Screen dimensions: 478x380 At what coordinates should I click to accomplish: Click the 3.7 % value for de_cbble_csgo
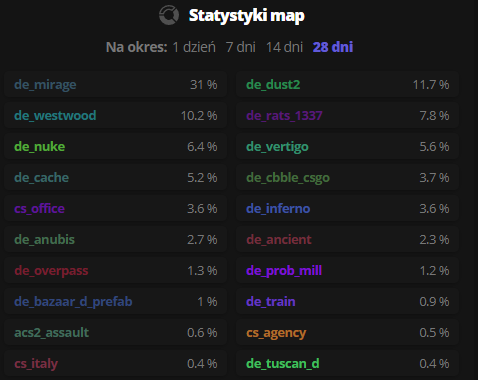pyautogui.click(x=434, y=178)
